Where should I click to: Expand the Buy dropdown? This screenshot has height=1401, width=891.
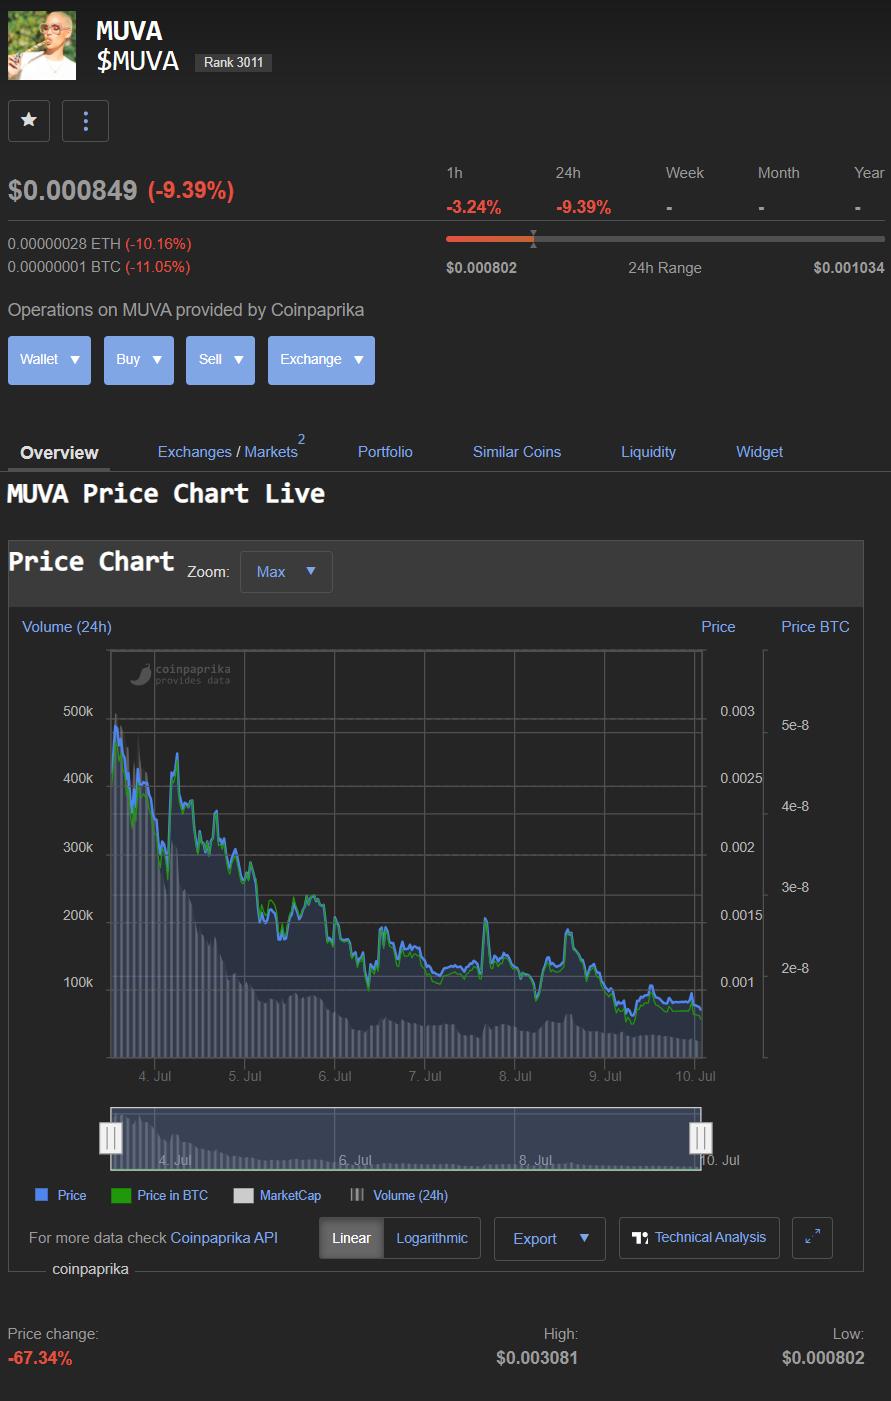coord(139,360)
